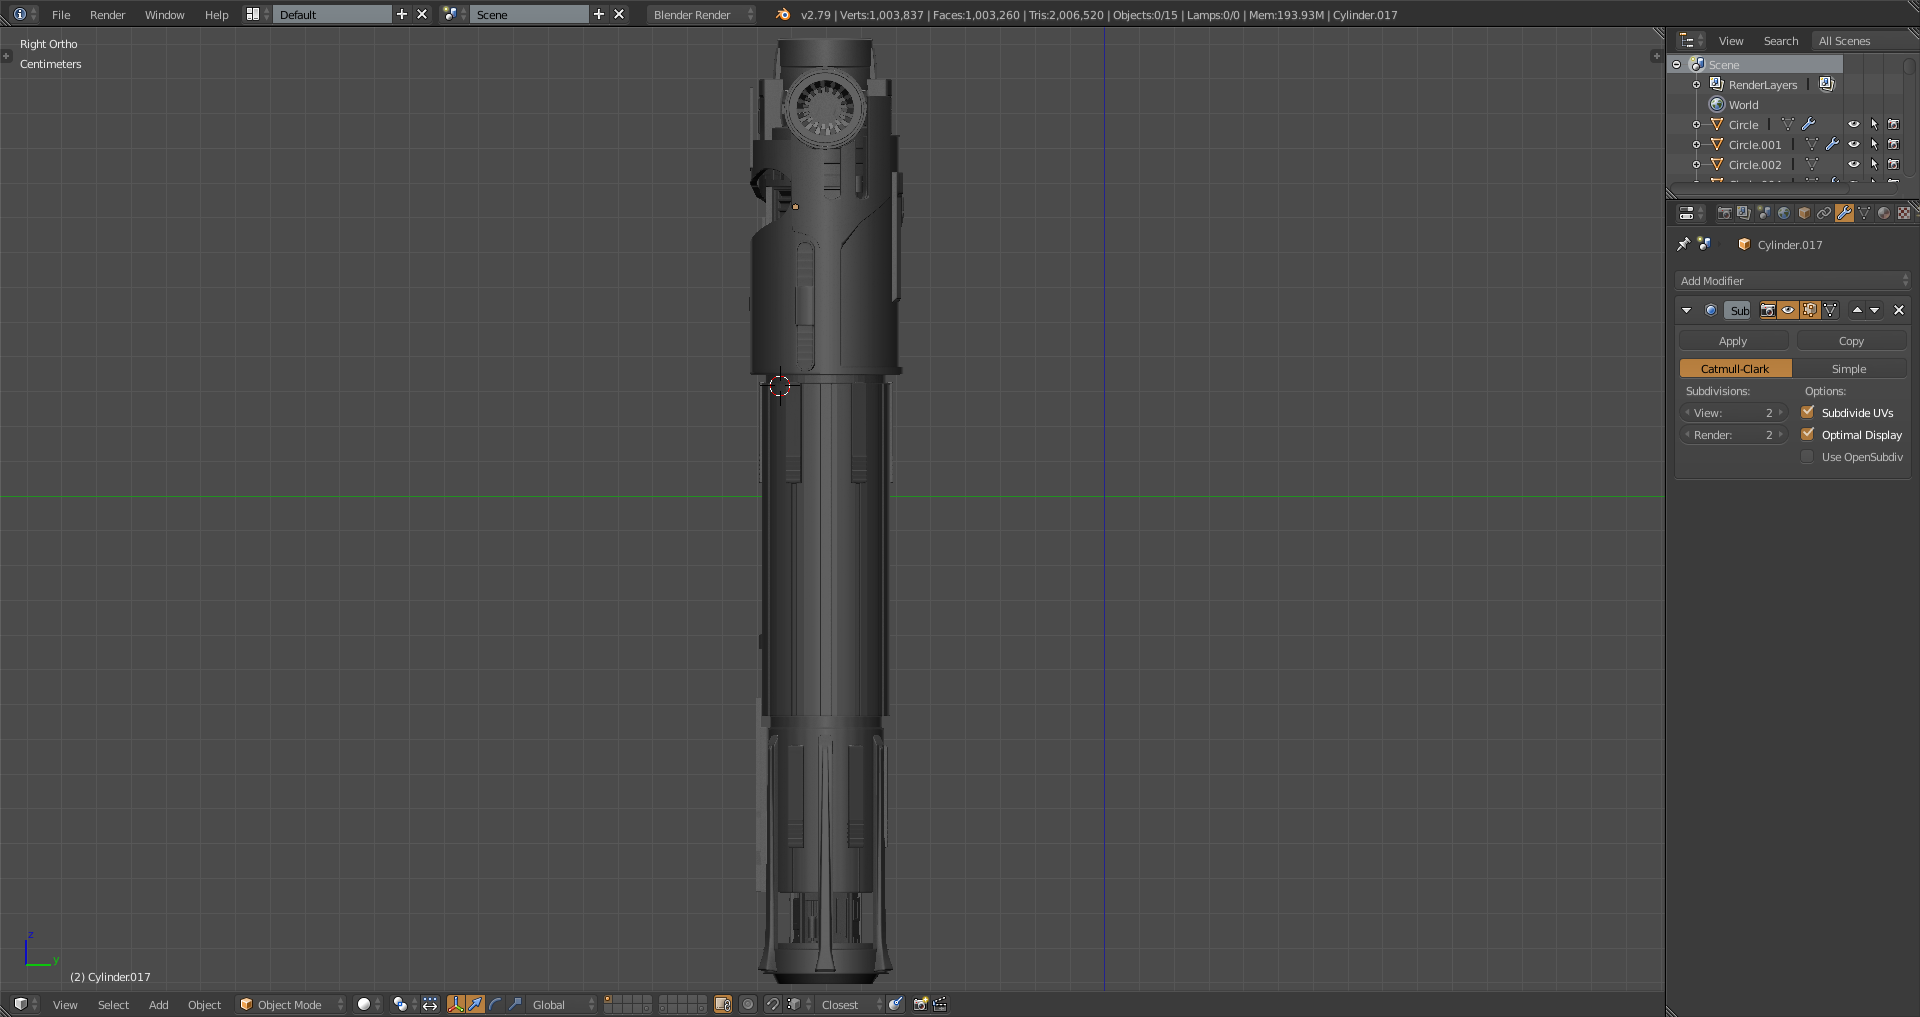Toggle selectability of Circle via the cursor icon
1920x1017 pixels.
1874,124
